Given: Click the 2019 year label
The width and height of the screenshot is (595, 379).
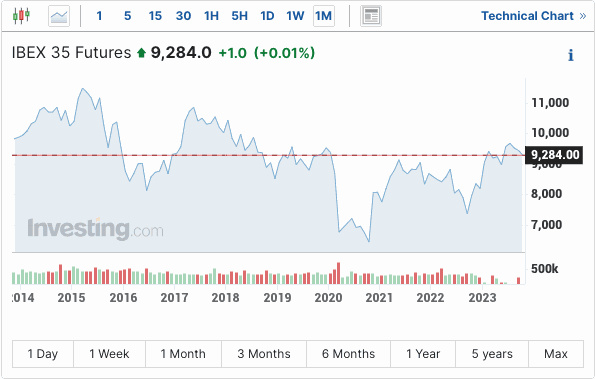Looking at the screenshot, I should click(x=277, y=298).
